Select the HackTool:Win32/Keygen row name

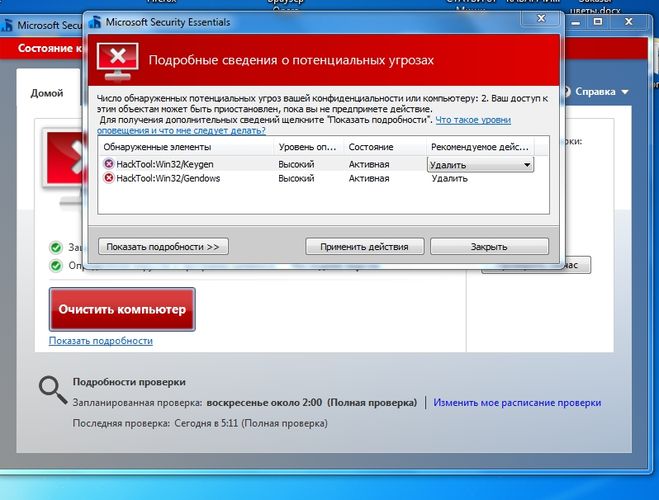click(165, 164)
